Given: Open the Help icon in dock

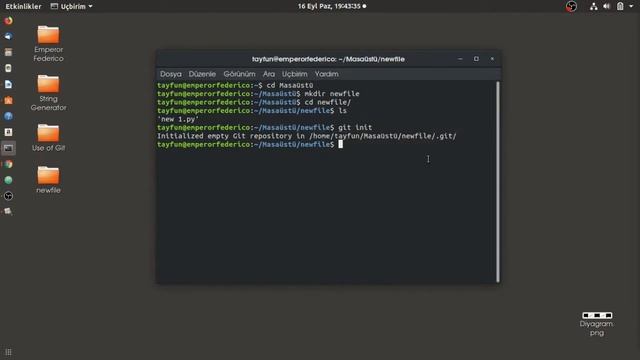Looking at the screenshot, I should pos(8,116).
